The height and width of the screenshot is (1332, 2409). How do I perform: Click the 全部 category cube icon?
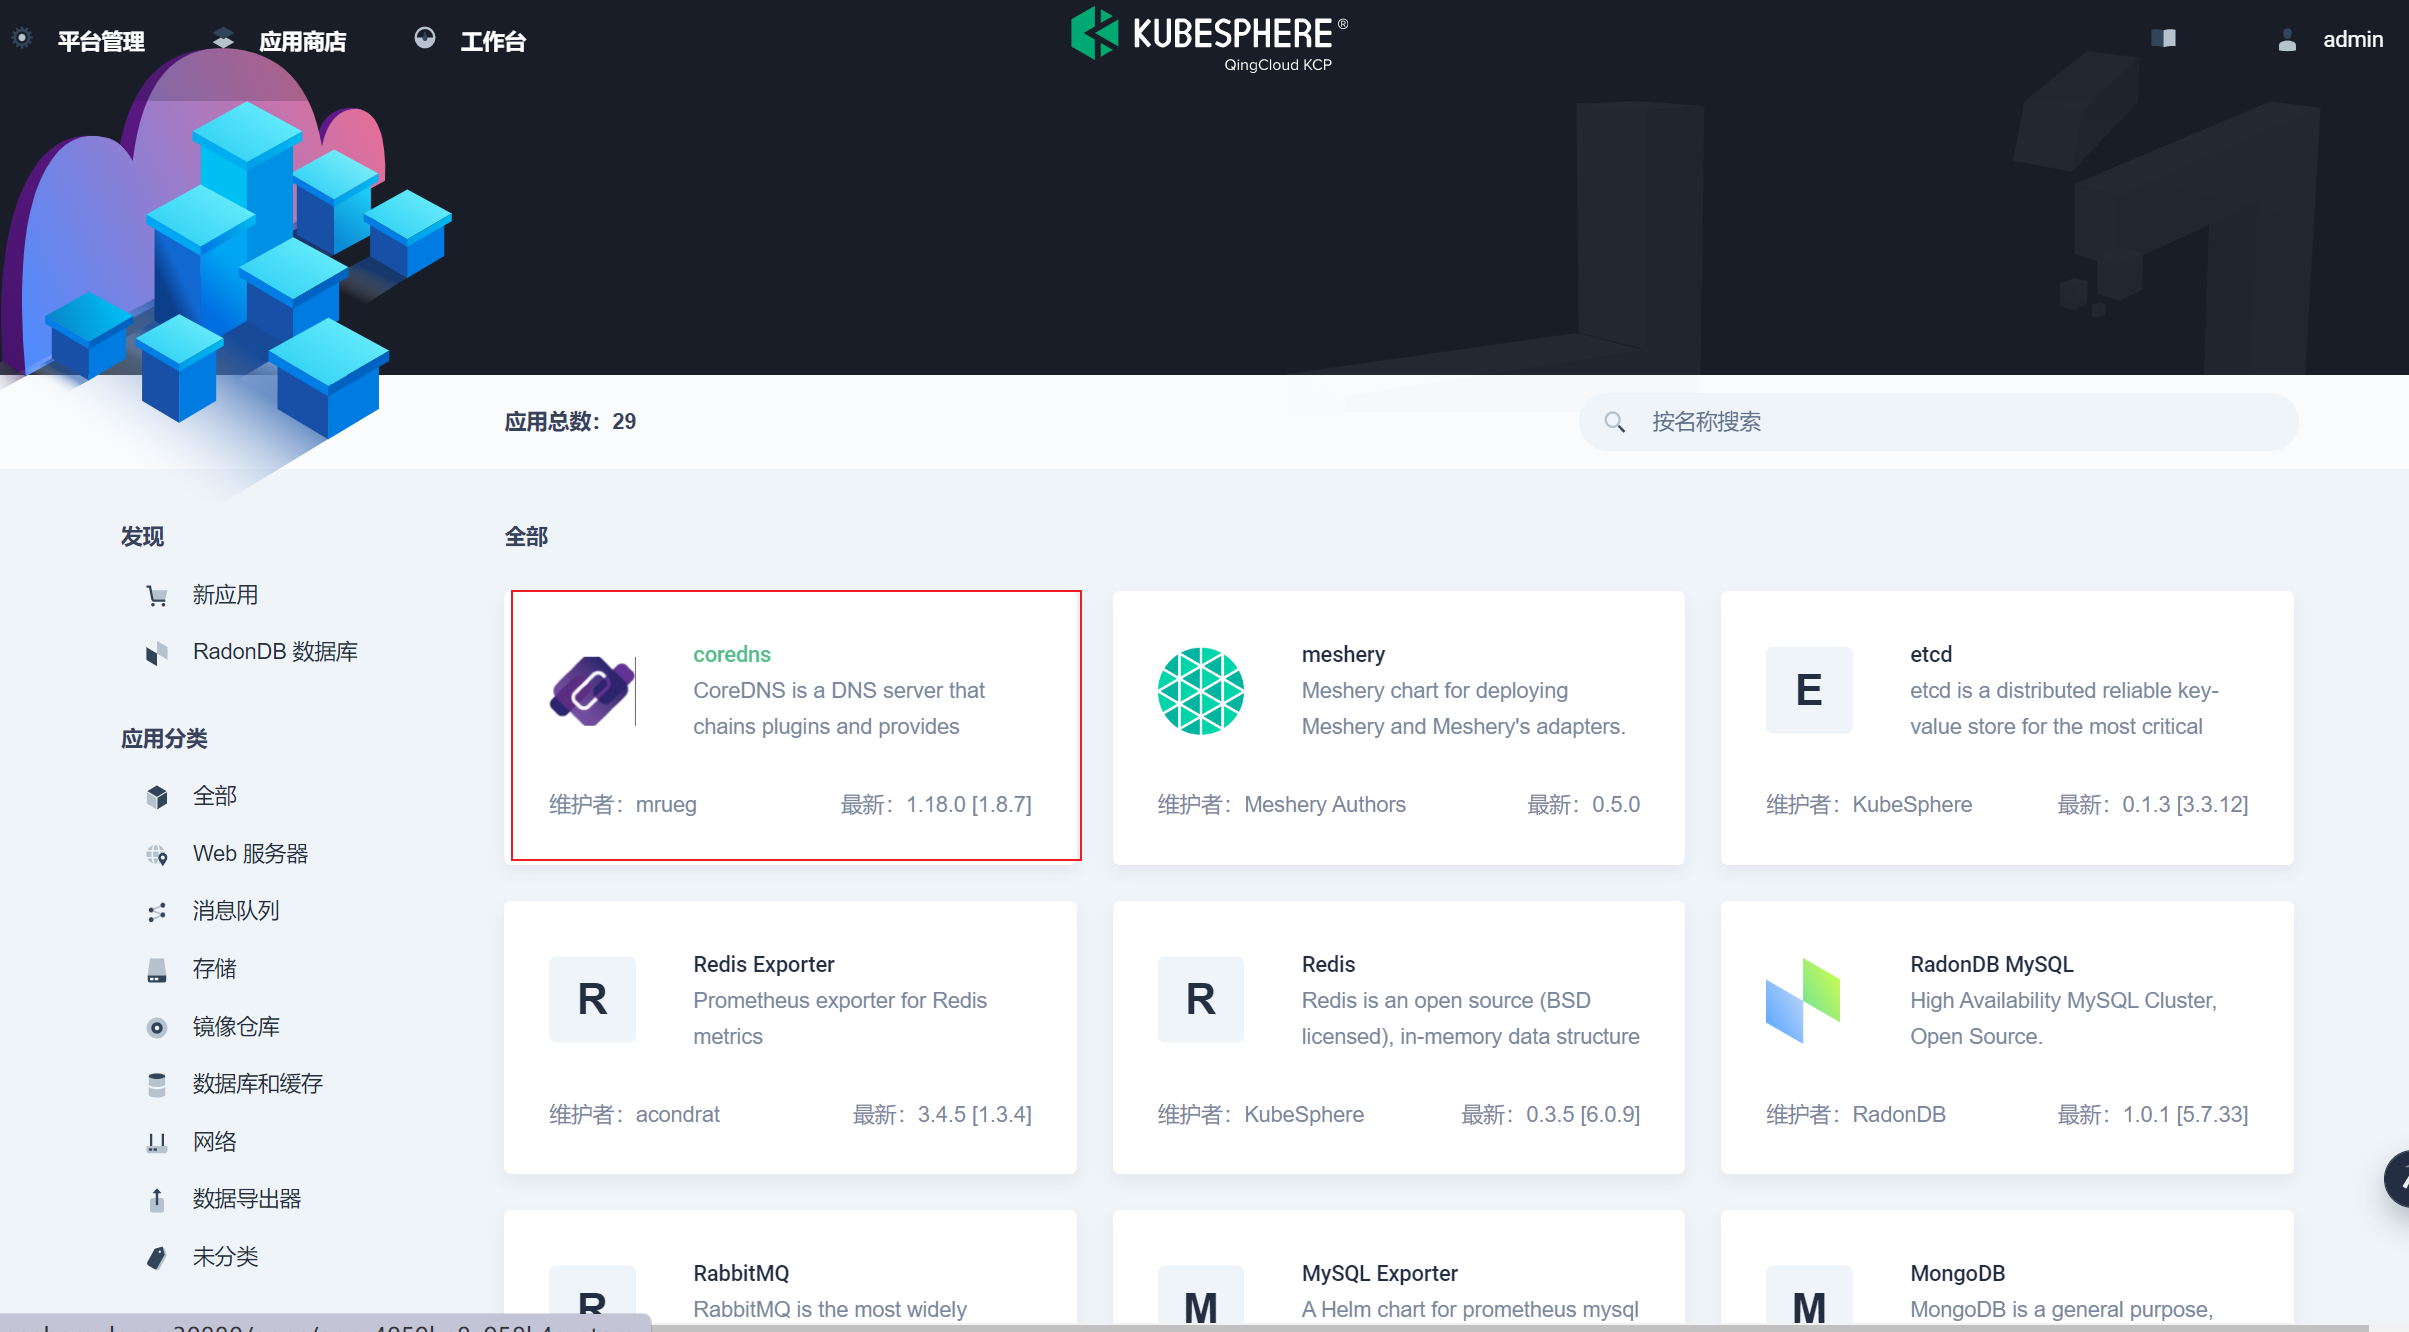(157, 797)
